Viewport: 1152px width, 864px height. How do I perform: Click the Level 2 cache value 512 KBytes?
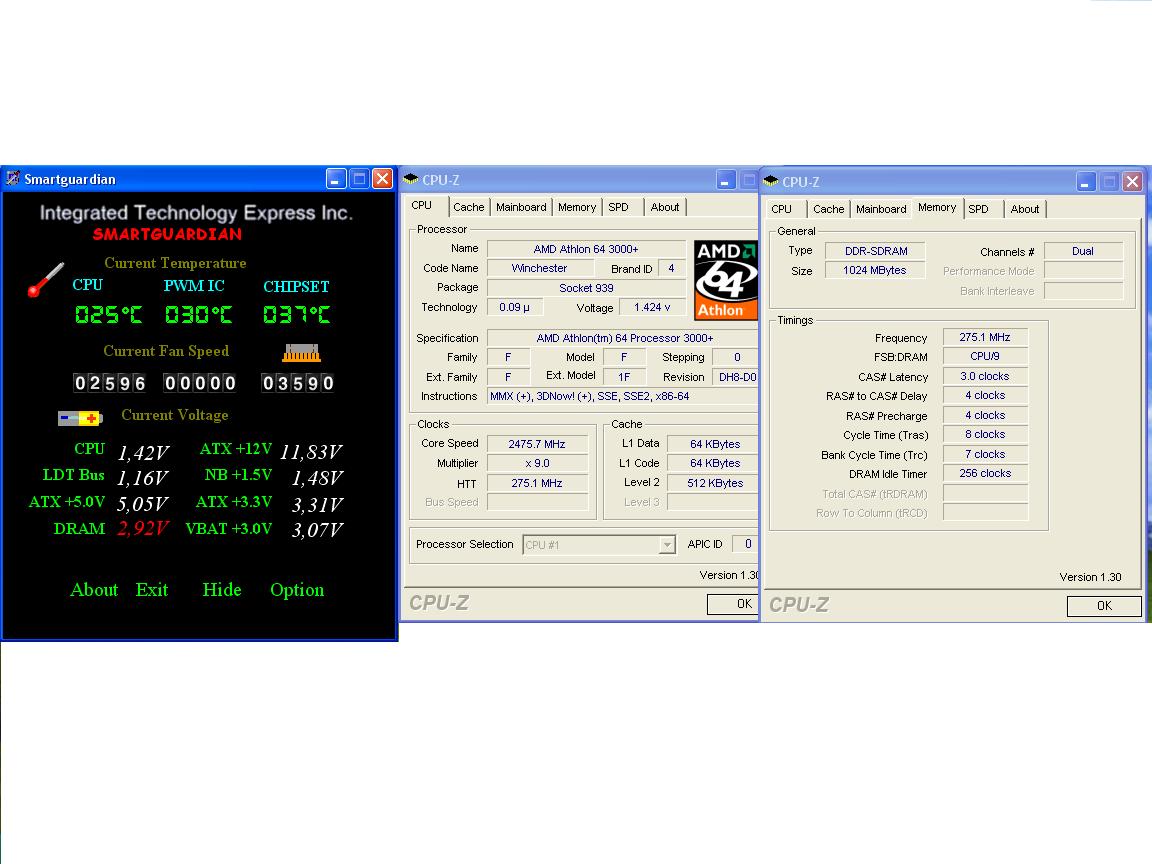[713, 483]
